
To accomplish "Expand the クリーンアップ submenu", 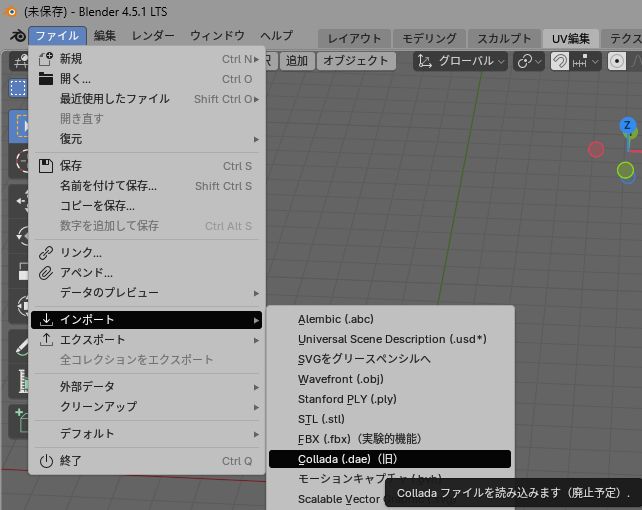I will point(147,406).
